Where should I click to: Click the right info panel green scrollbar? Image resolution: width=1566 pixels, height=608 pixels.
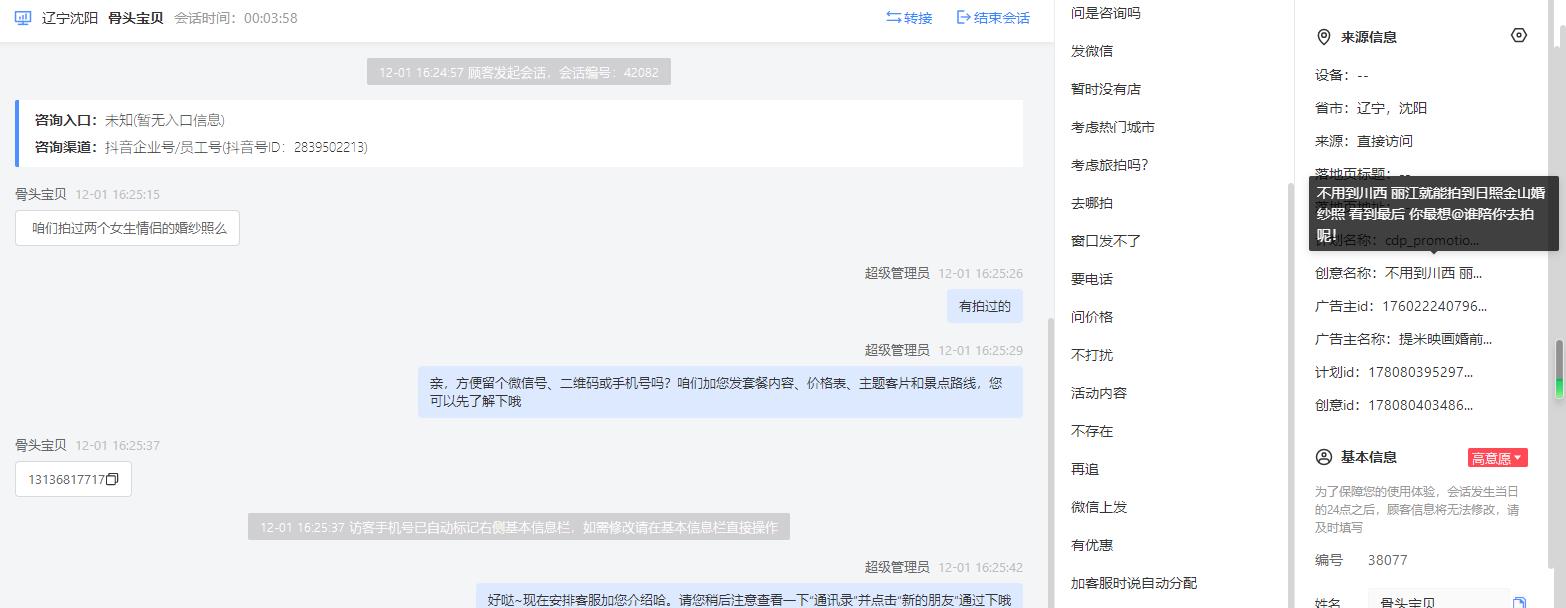[1558, 370]
